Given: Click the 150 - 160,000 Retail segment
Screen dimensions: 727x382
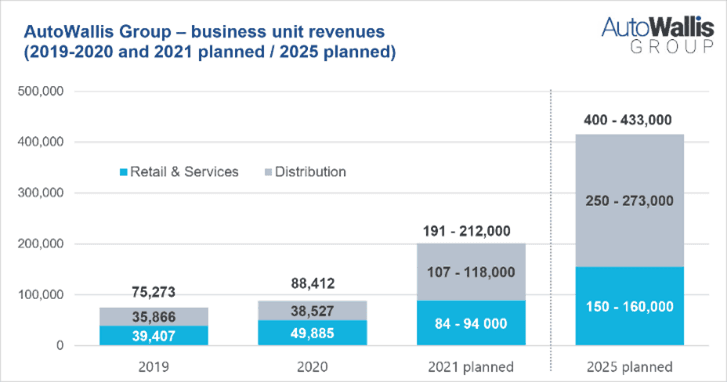Looking at the screenshot, I should tap(630, 306).
